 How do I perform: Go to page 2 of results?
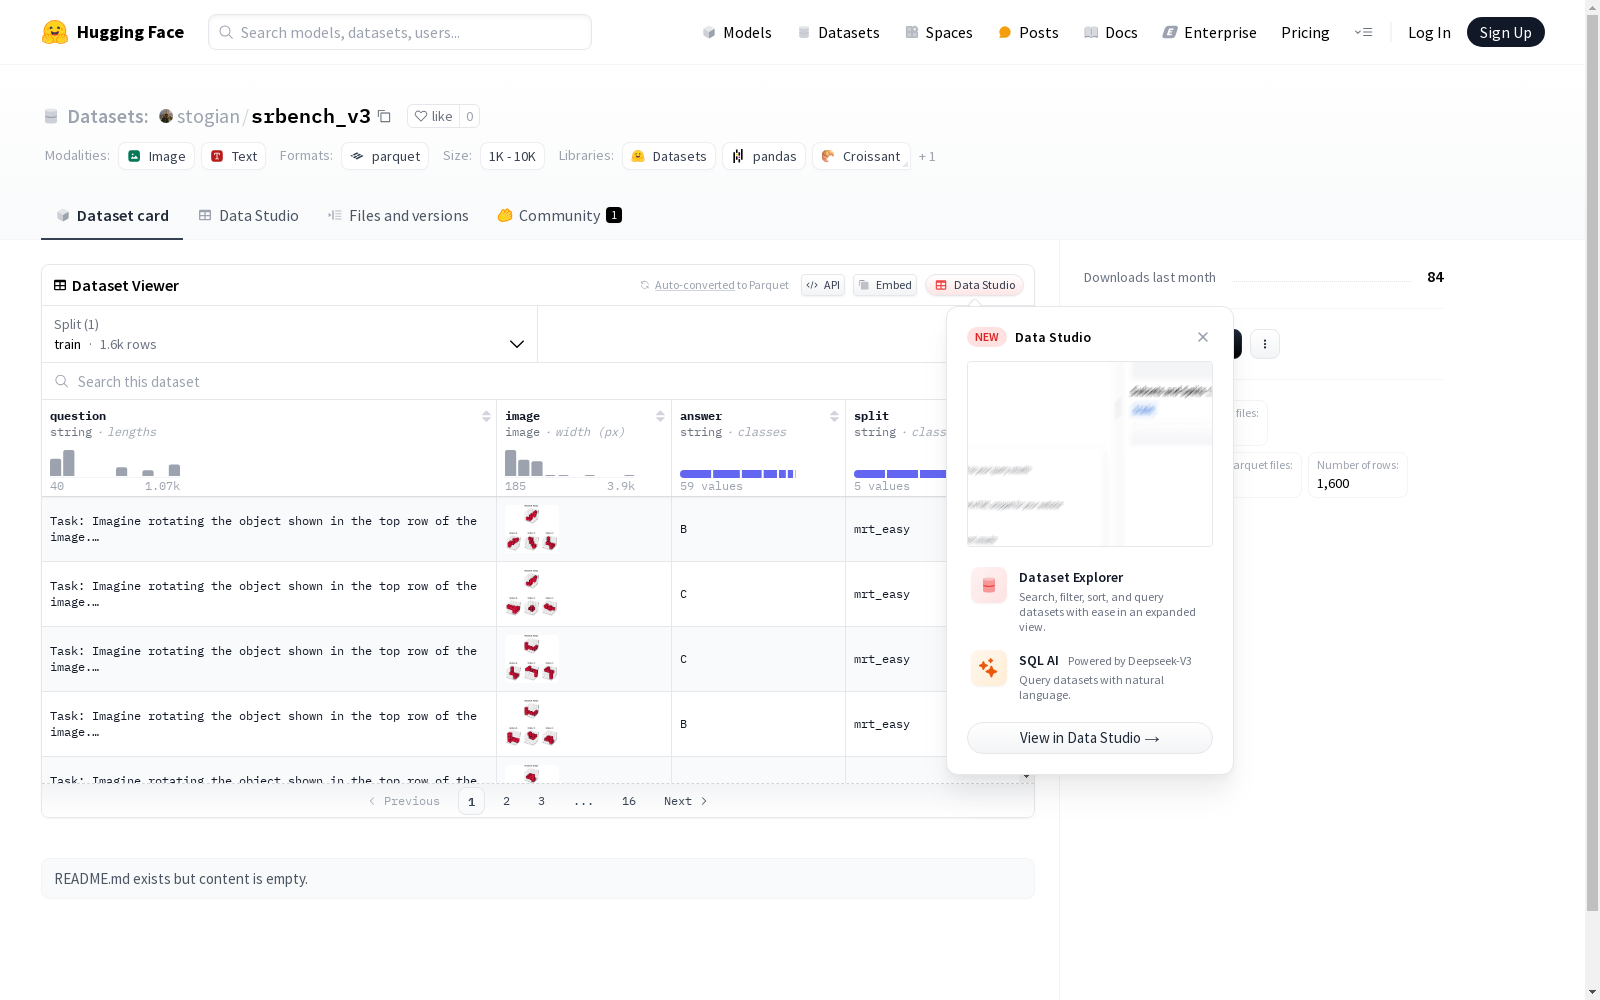507,801
